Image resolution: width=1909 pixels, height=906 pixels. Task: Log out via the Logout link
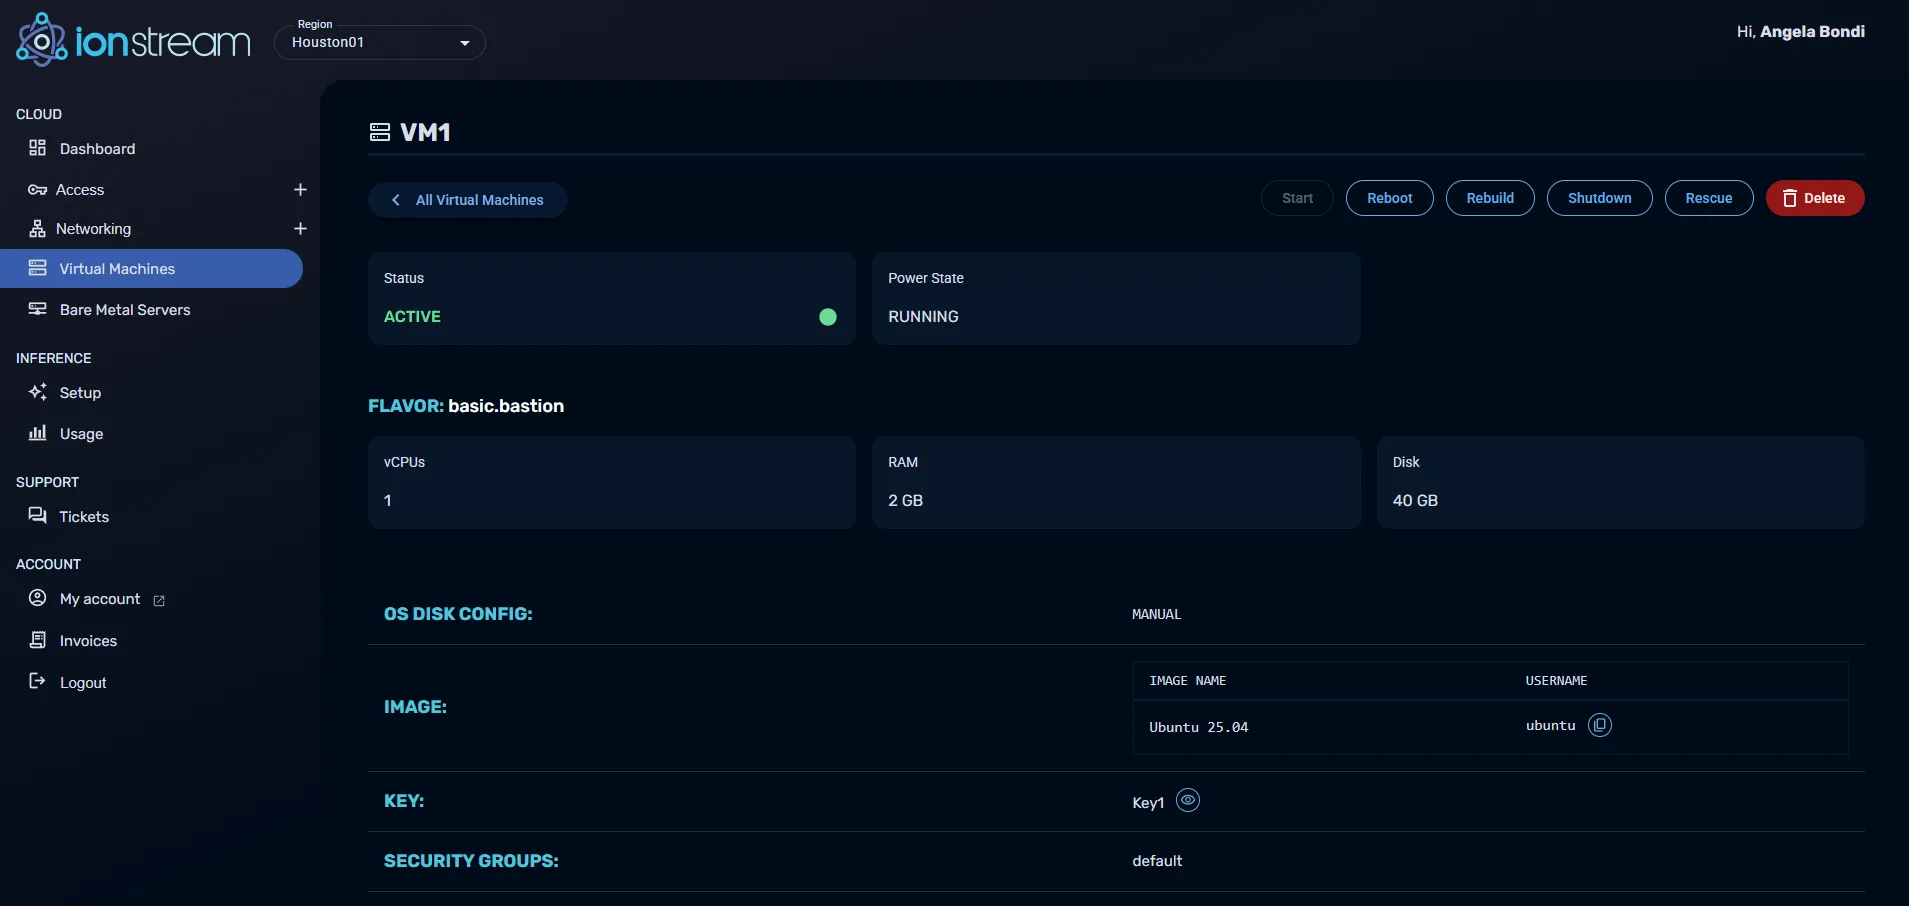point(83,683)
